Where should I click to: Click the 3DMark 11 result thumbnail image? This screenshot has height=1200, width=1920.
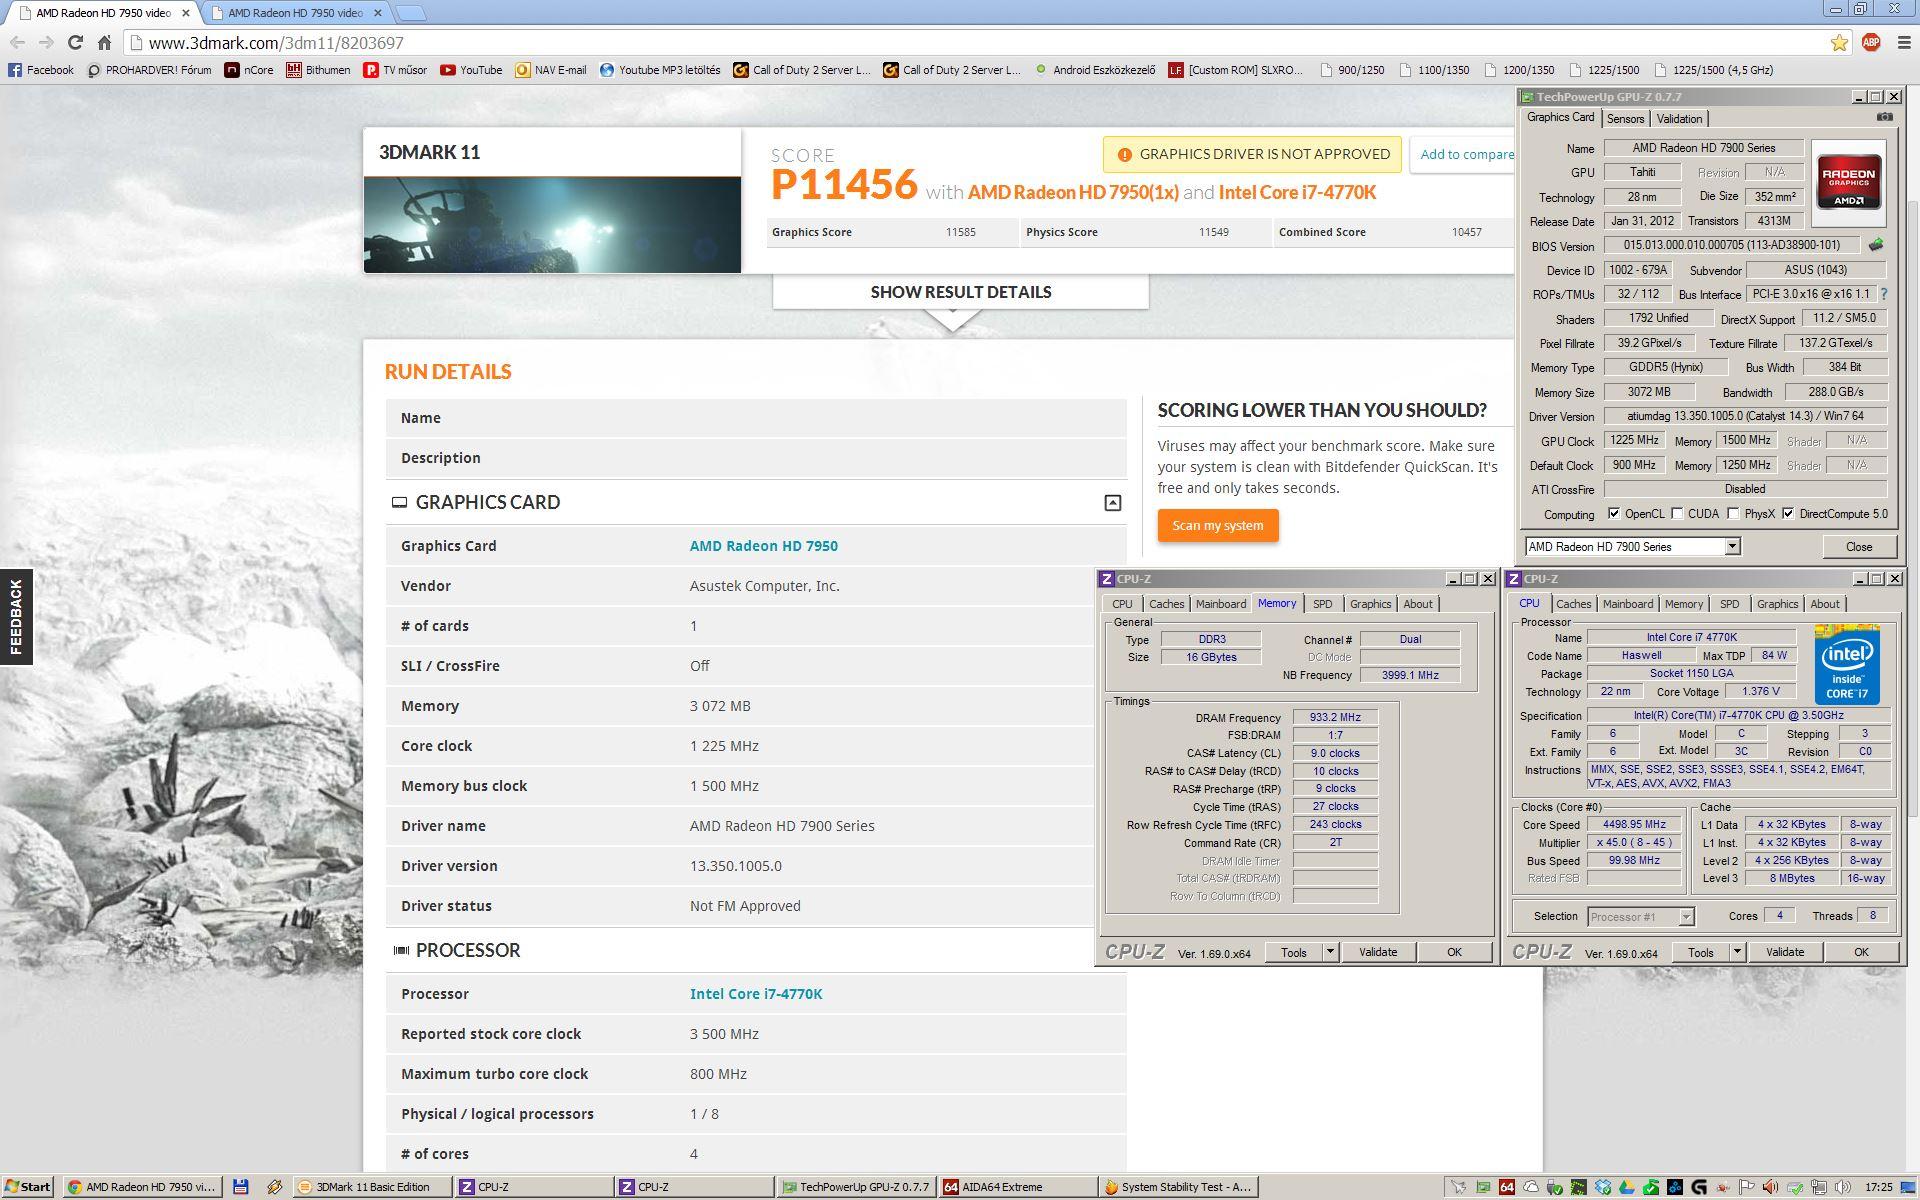pos(552,224)
